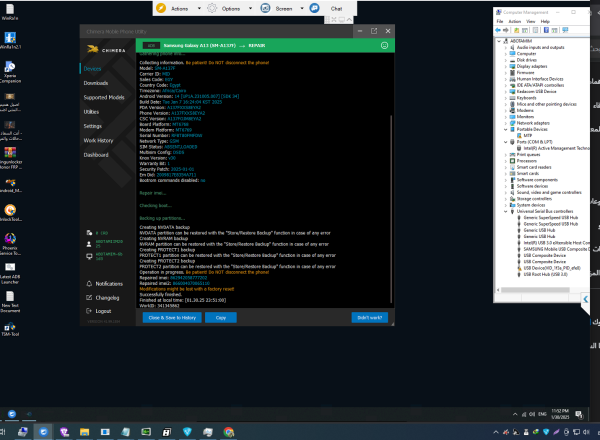The height and width of the screenshot is (440, 600).
Task: Open the Options dropdown arrow
Action: pyautogui.click(x=250, y=8)
